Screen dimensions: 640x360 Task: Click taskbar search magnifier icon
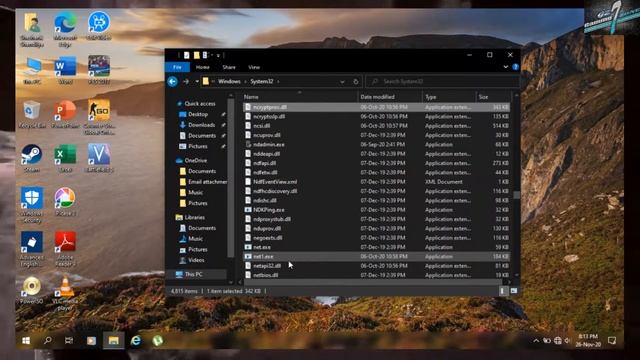pyautogui.click(x=48, y=340)
